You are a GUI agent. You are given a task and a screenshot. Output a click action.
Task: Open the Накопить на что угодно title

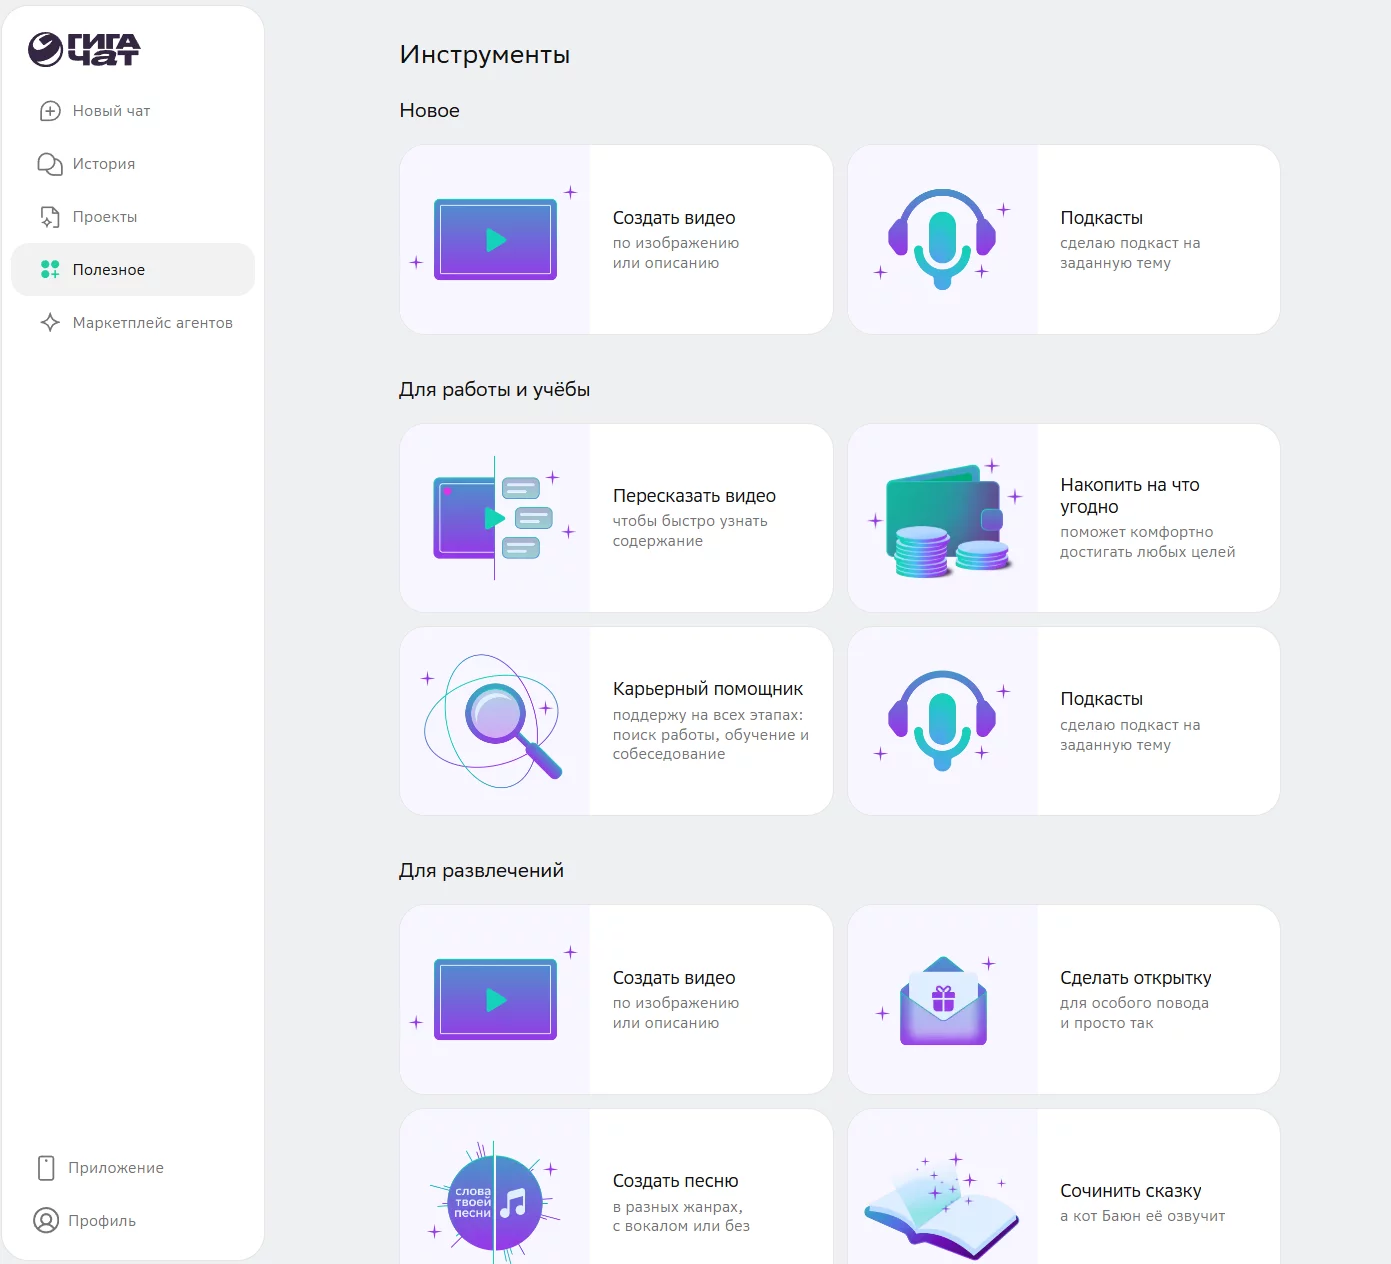pyautogui.click(x=1129, y=496)
